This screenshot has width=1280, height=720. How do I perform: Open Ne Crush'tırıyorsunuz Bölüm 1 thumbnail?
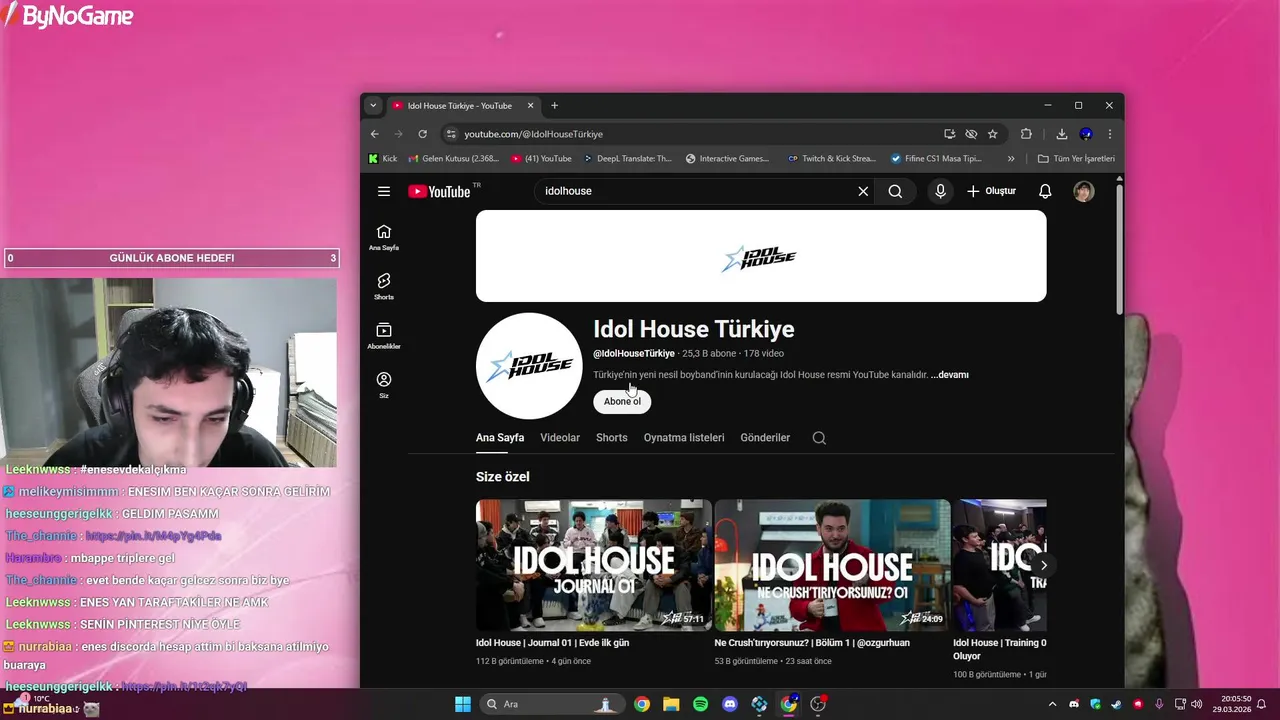pos(832,565)
